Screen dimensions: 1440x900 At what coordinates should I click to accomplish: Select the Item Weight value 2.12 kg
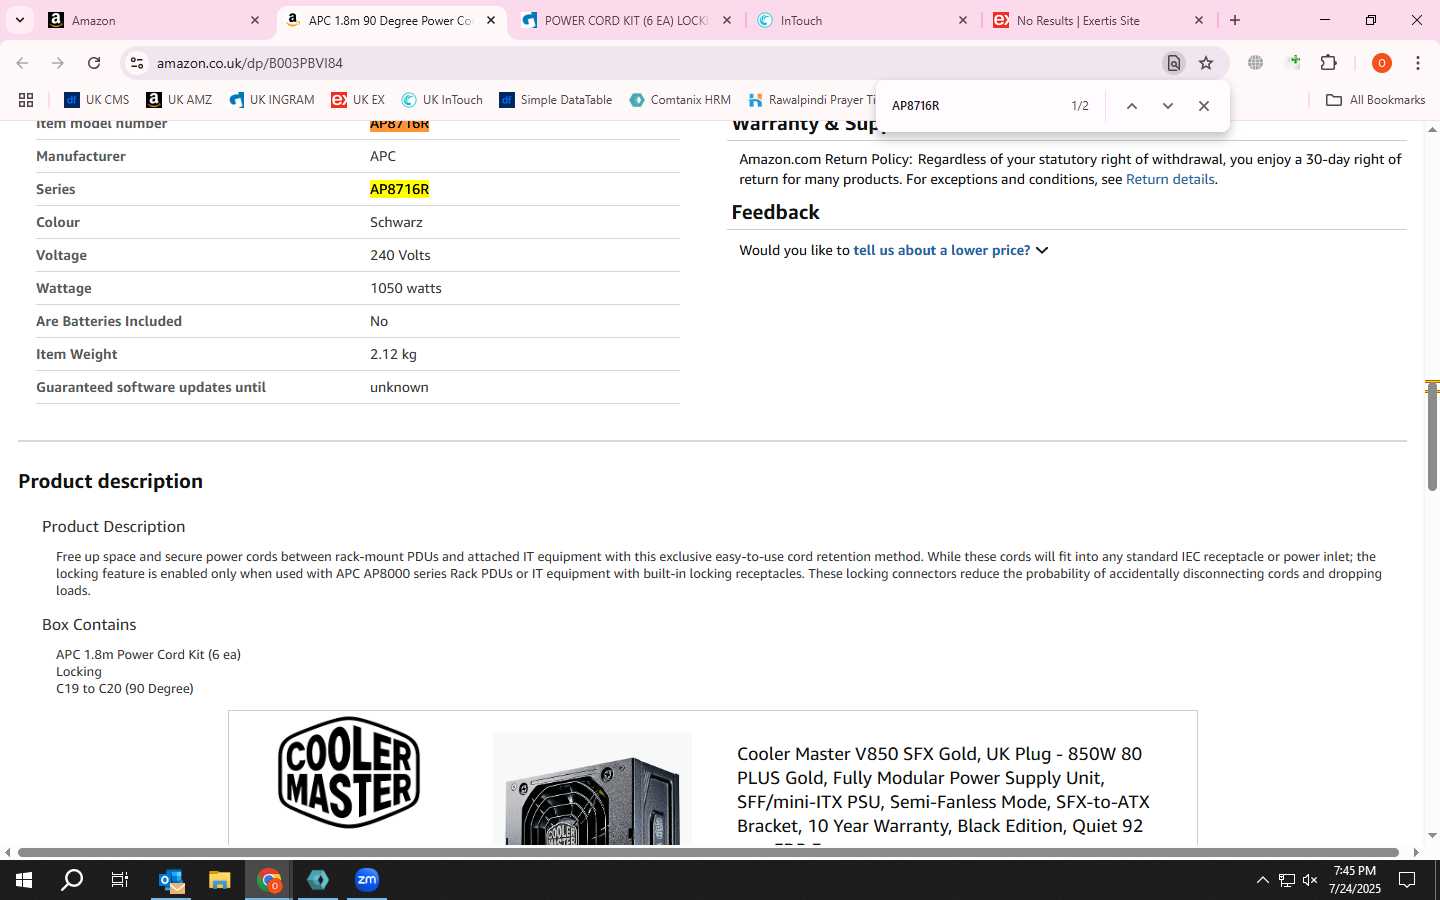(393, 354)
